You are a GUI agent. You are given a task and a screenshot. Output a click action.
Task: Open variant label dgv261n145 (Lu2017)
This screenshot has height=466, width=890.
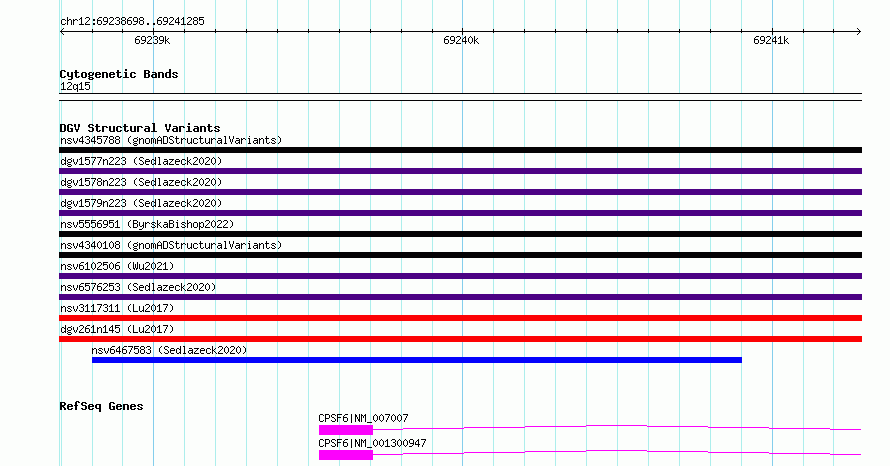point(117,329)
